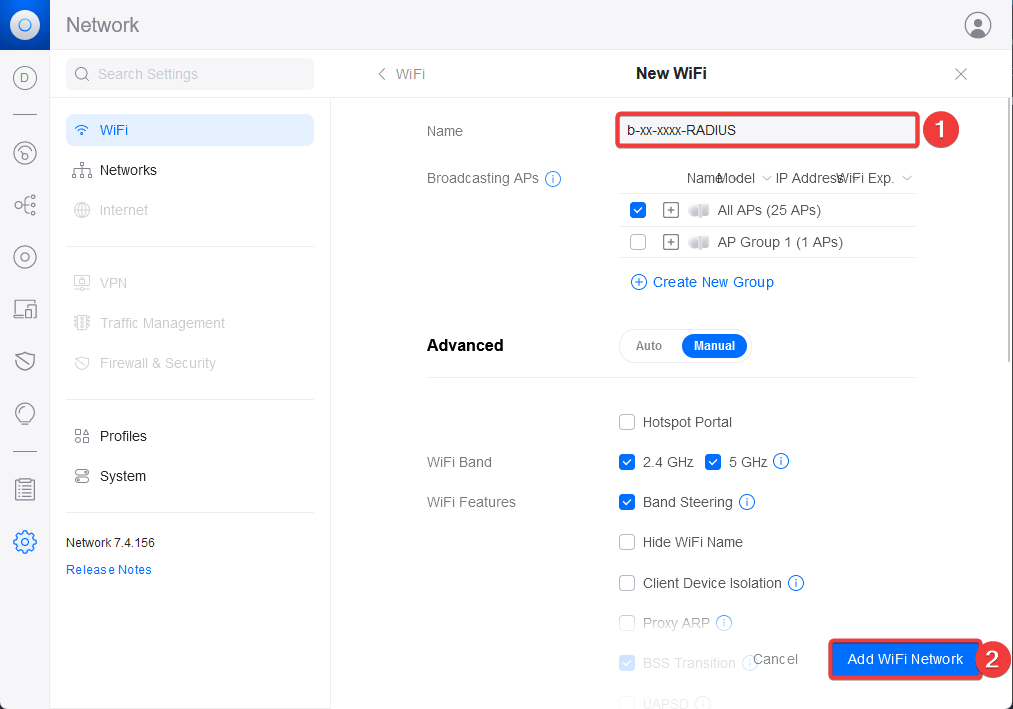Click the Add WiFi Network button

[x=905, y=659]
